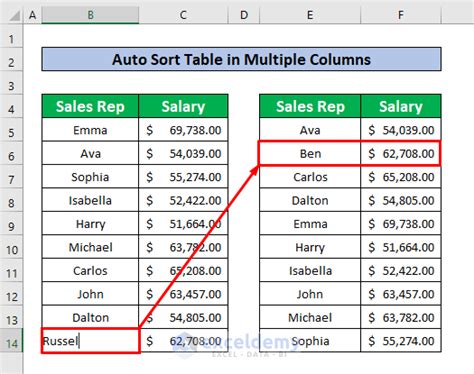474x374 pixels.
Task: Select cell 'Emma' in column B
Action: click(90, 130)
